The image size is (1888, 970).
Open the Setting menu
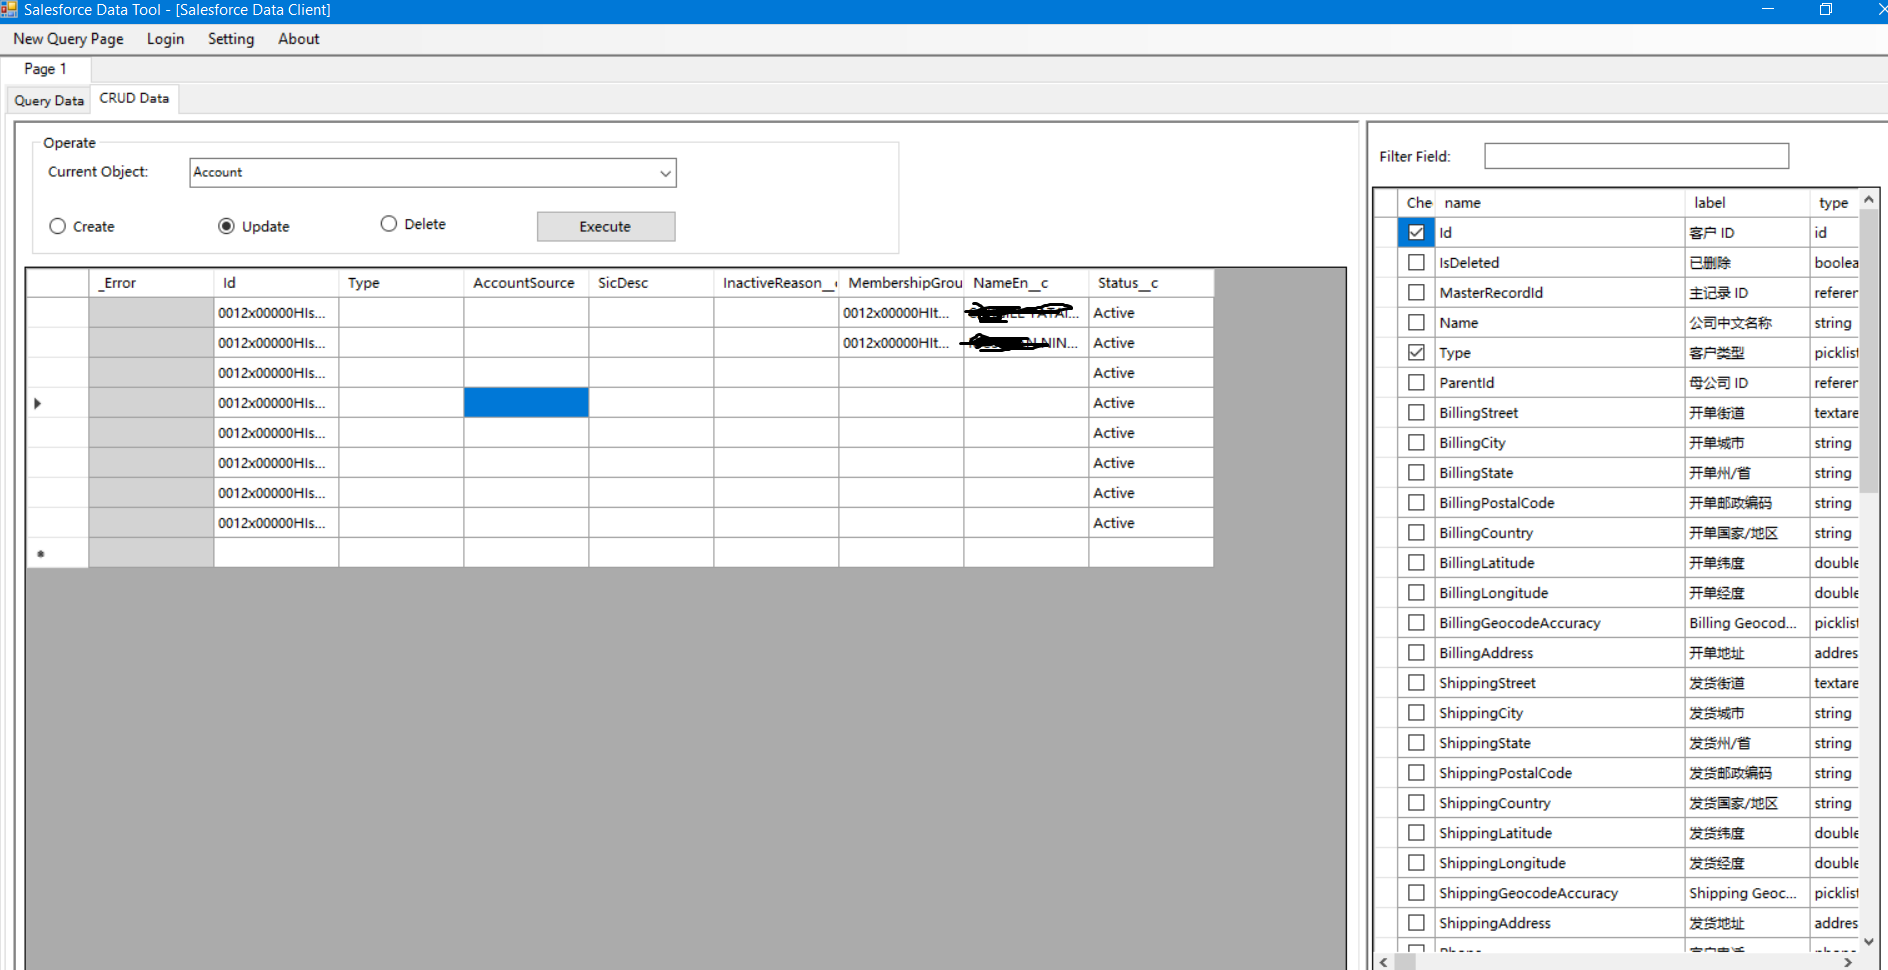click(x=230, y=39)
